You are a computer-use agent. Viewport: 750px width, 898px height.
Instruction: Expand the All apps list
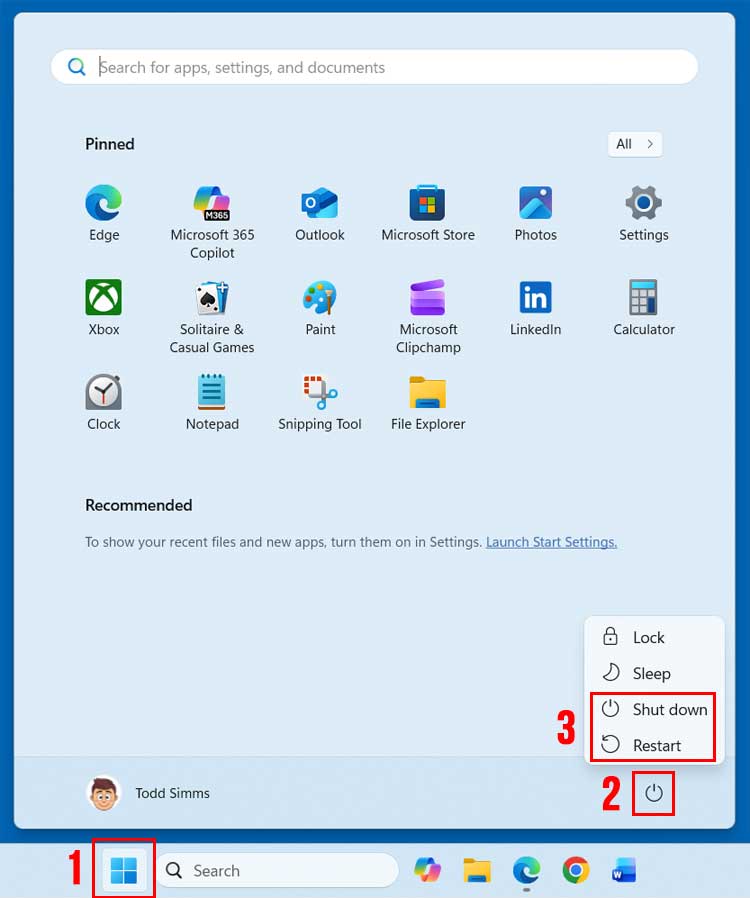(x=635, y=144)
